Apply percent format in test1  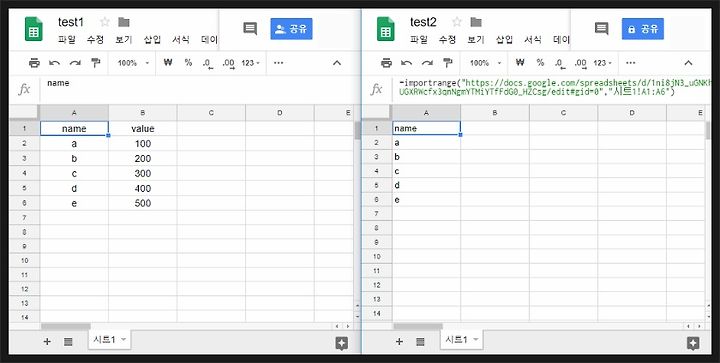coord(188,62)
